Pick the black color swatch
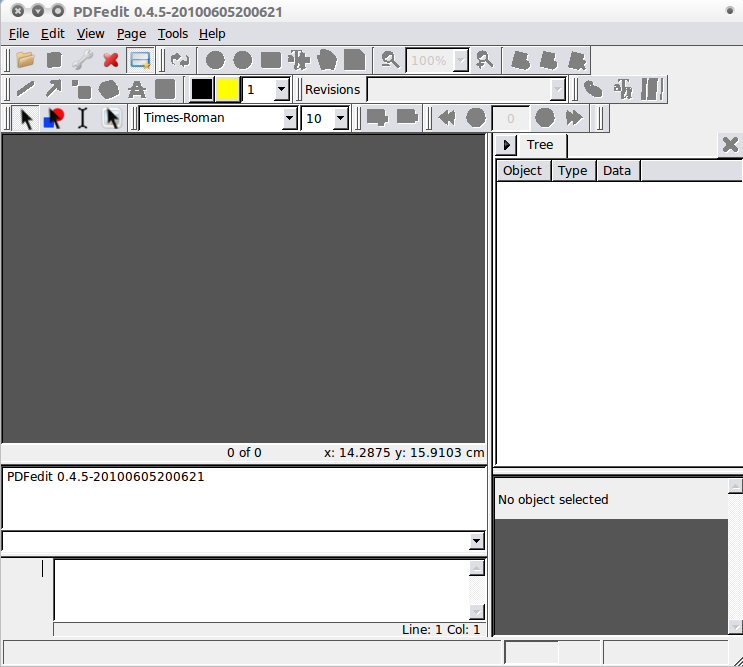This screenshot has width=743, height=667. click(201, 89)
